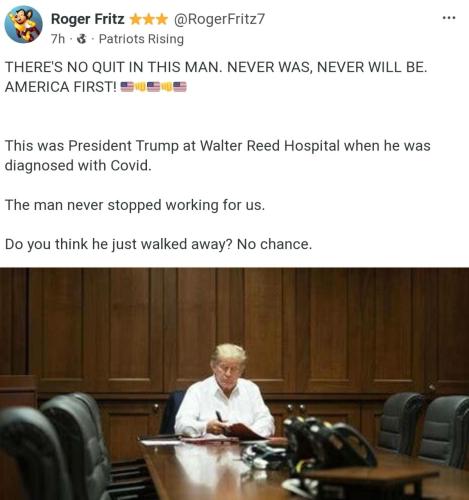Viewport: 469px width, 500px height.
Task: Click the last US flag emoji
Action: pyautogui.click(x=180, y=87)
